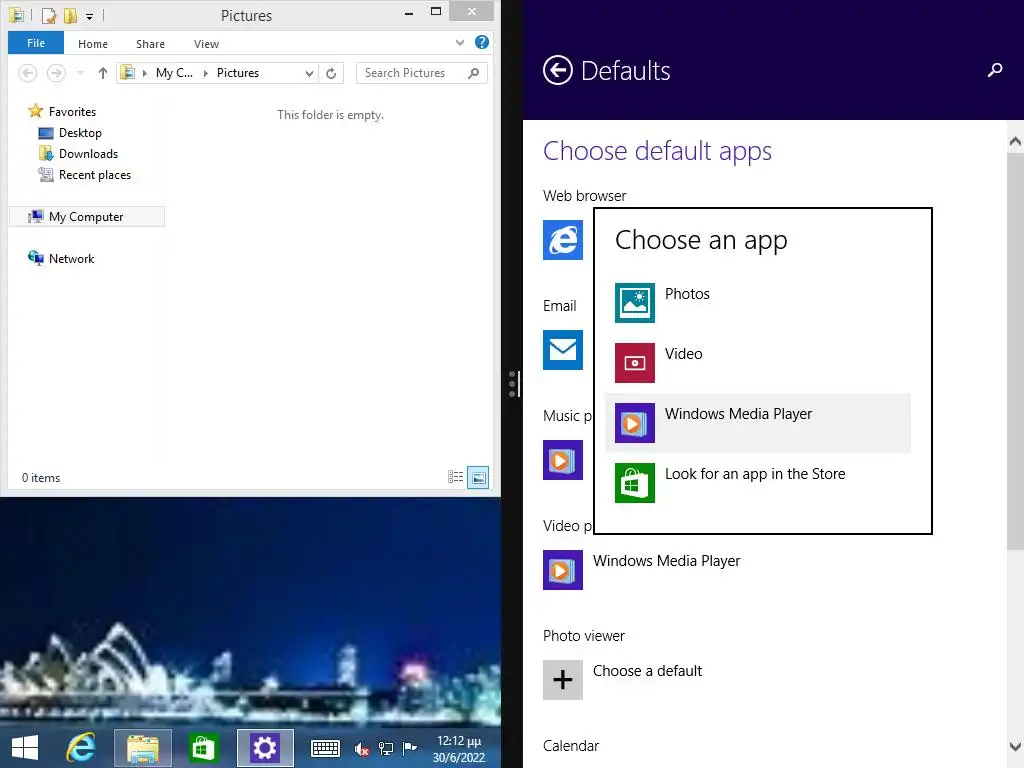This screenshot has height=768, width=1024.
Task: Choose the Photos app icon in popup
Action: pos(634,302)
